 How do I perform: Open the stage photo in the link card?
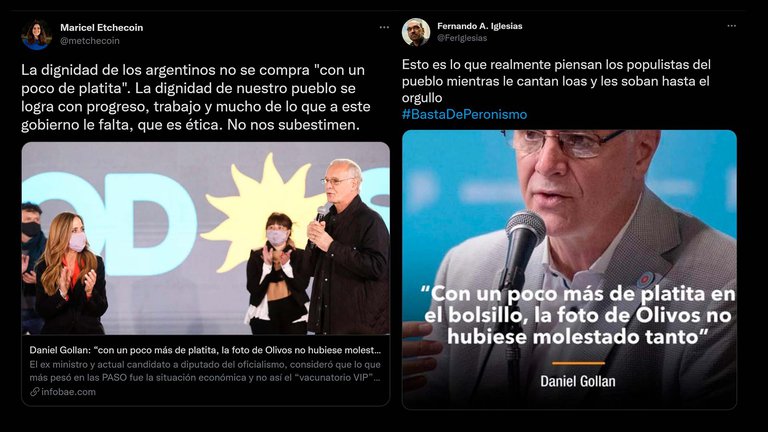click(206, 239)
